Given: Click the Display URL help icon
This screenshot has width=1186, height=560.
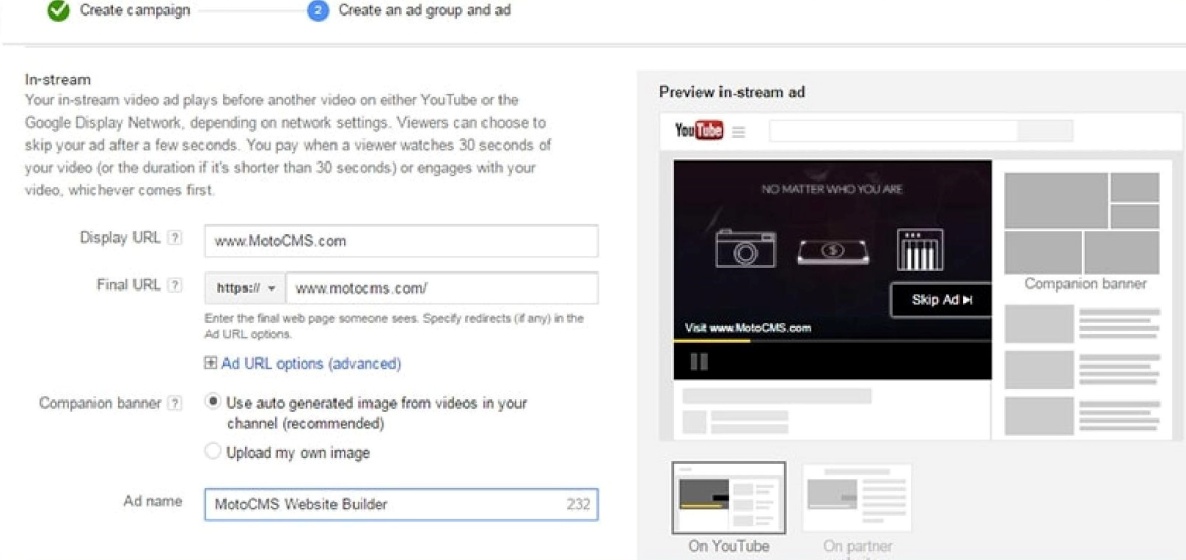Looking at the screenshot, I should click(175, 238).
